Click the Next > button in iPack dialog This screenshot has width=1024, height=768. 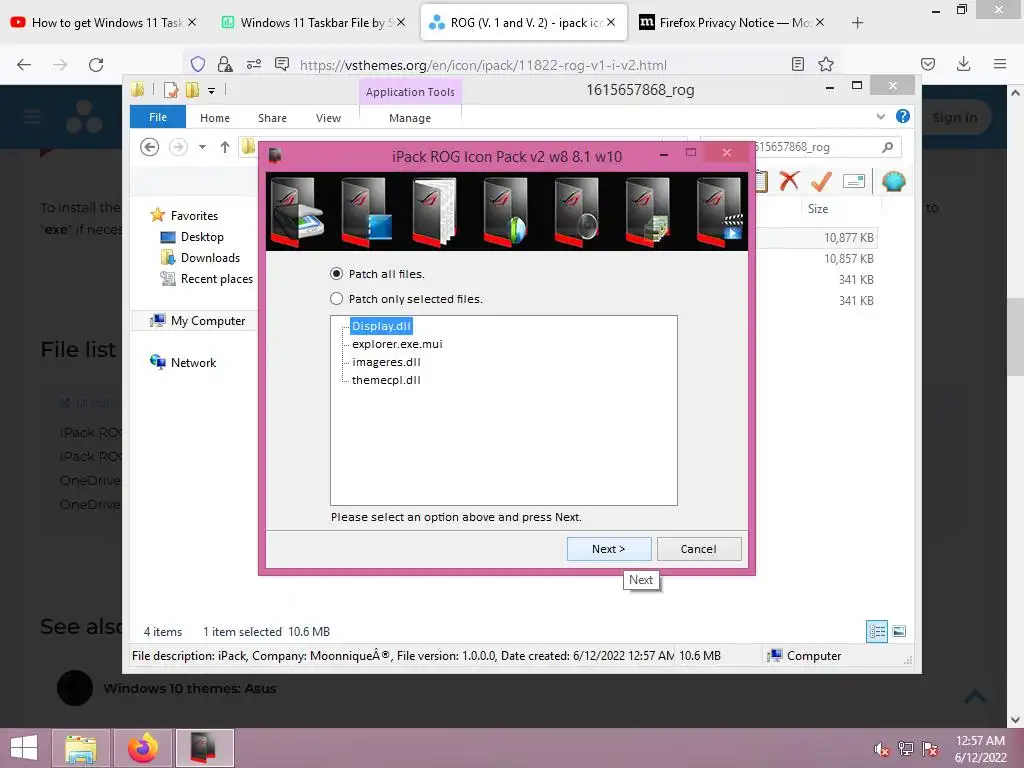click(x=609, y=549)
